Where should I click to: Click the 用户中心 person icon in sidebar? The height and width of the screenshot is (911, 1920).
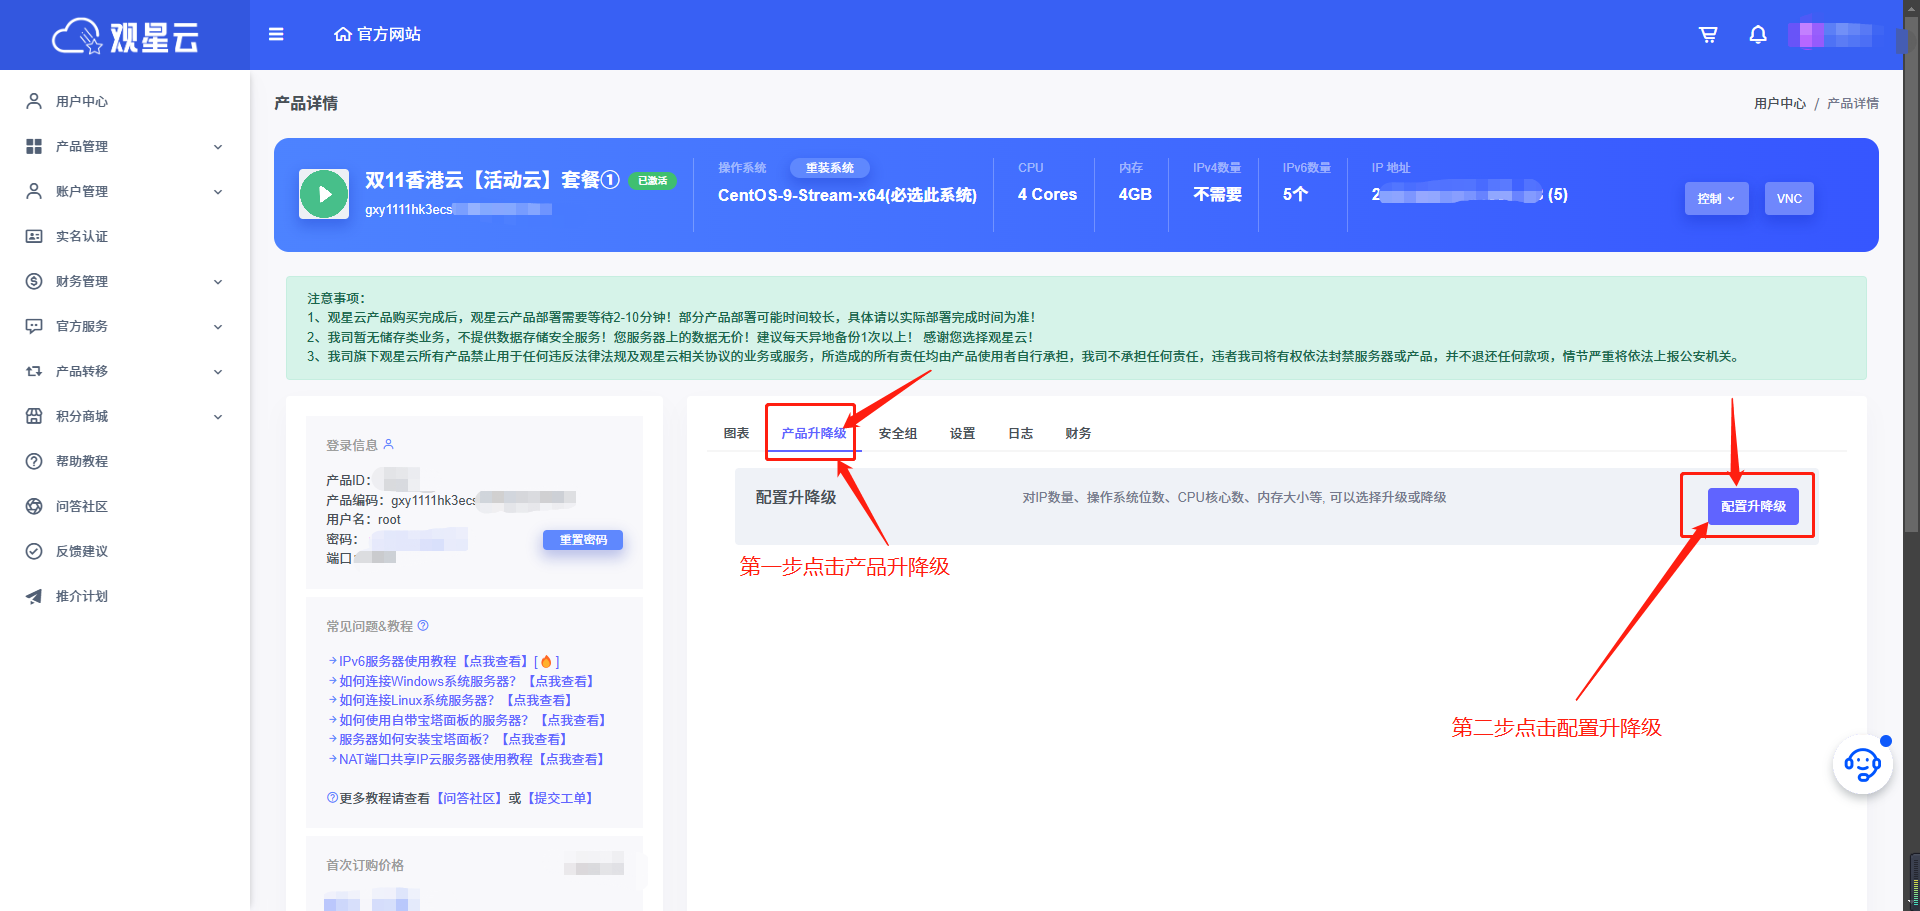point(34,101)
